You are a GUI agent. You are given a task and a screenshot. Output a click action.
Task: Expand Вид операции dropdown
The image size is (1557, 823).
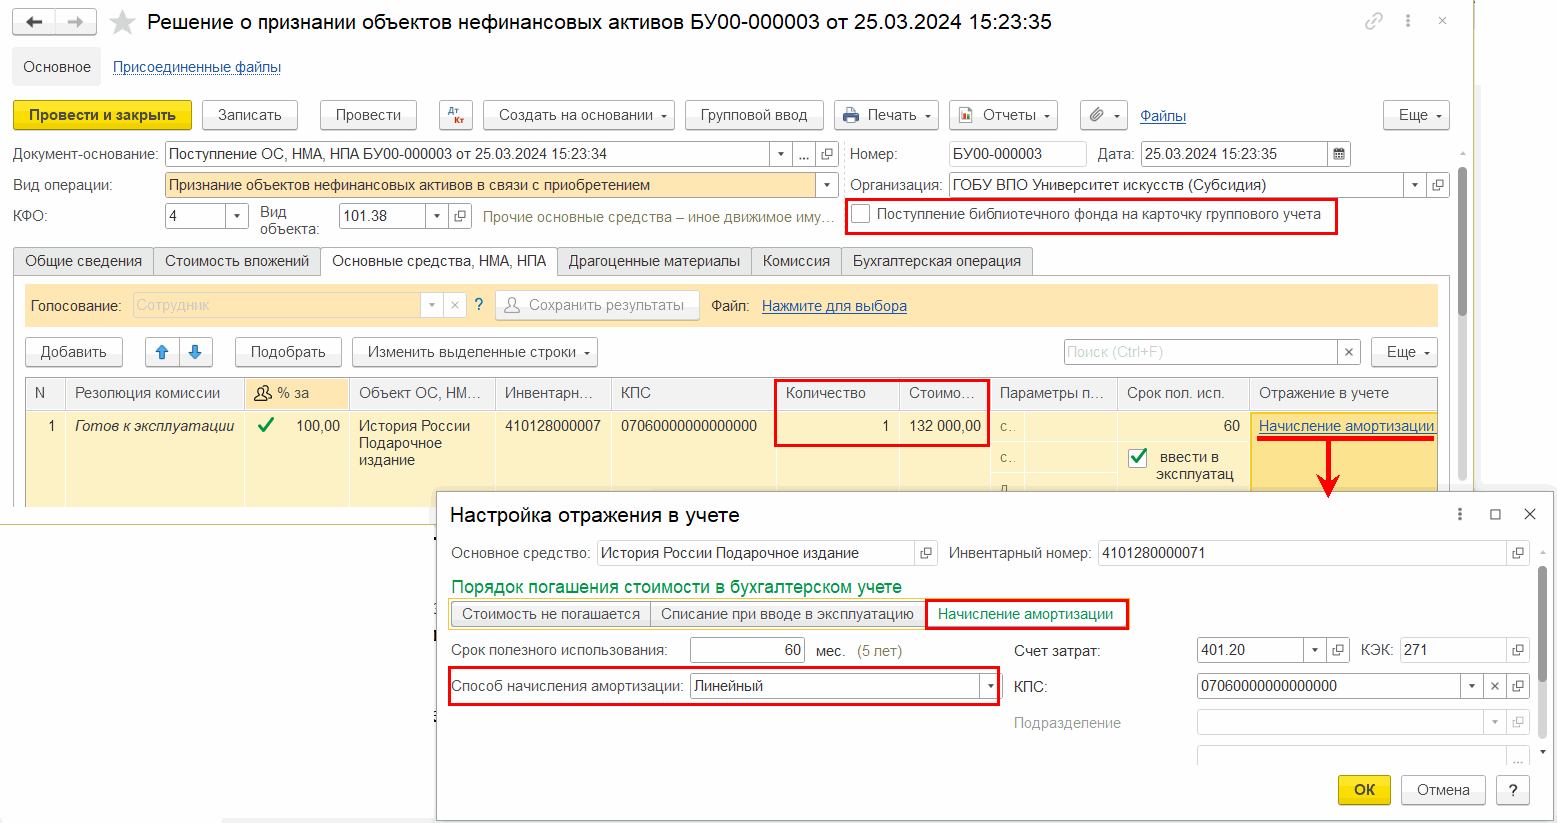827,185
